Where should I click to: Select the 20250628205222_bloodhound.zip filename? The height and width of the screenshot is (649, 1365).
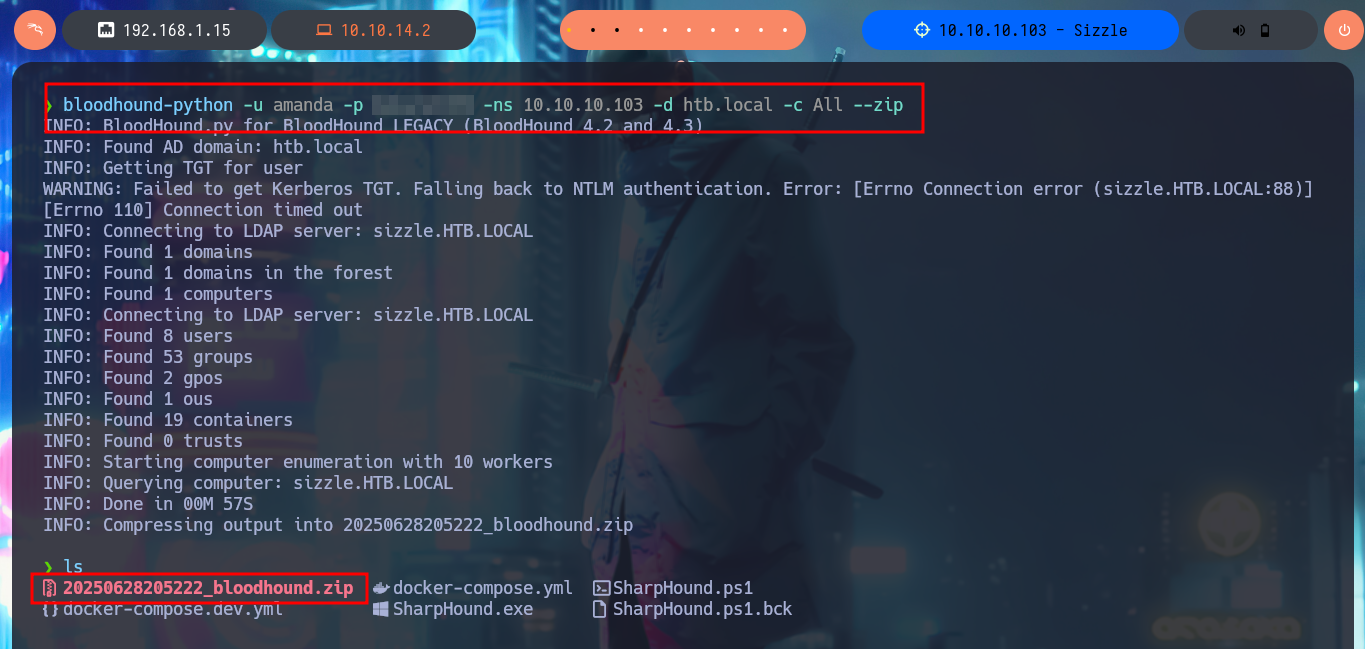208,588
